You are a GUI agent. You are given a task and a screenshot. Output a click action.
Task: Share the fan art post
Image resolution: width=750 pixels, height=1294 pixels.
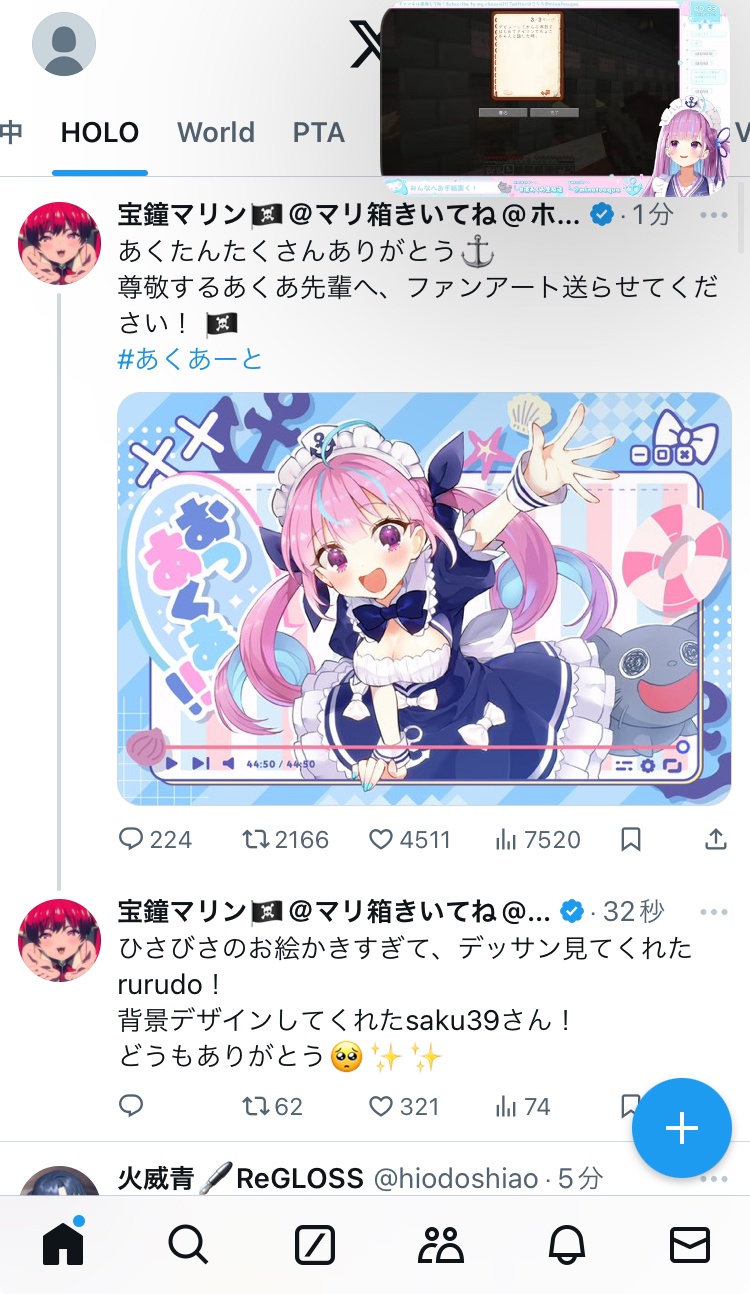point(715,839)
